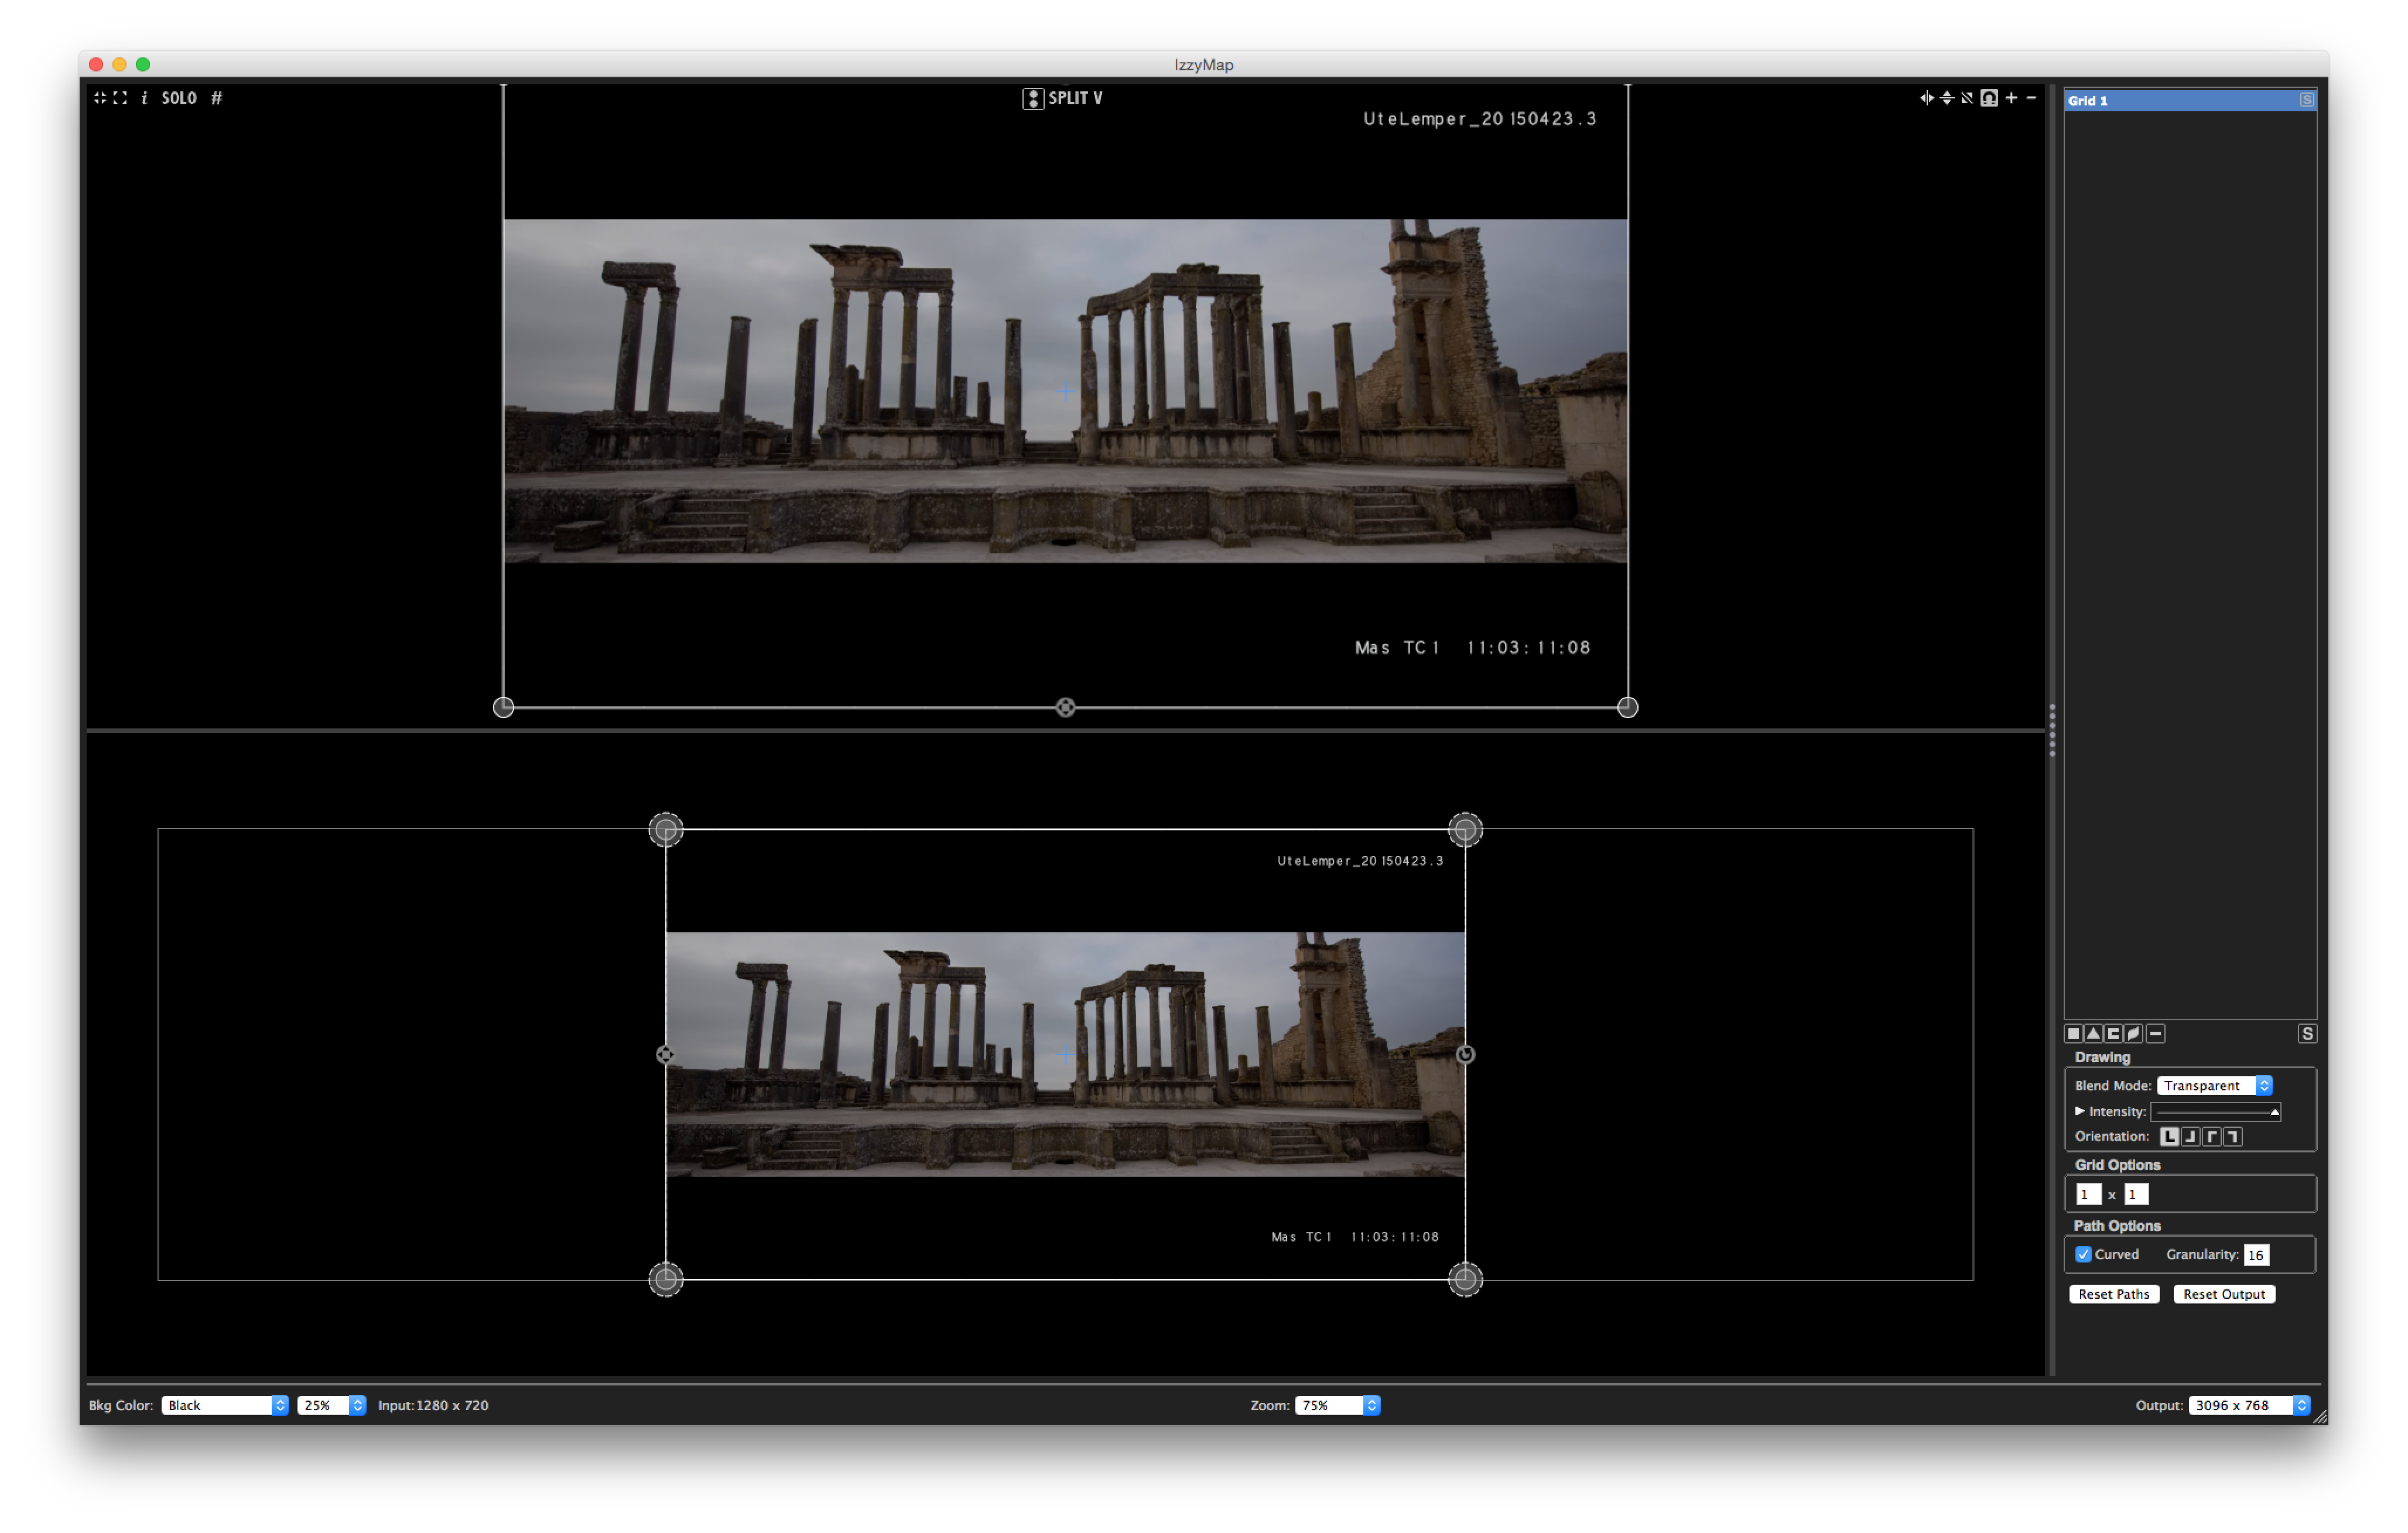Click the input view bottom-right corner handle
2408x1533 pixels.
click(x=1627, y=707)
